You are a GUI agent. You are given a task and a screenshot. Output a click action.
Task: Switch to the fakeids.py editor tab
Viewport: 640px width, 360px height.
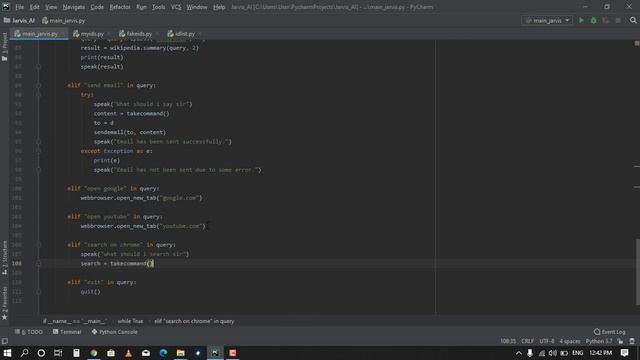pos(139,34)
